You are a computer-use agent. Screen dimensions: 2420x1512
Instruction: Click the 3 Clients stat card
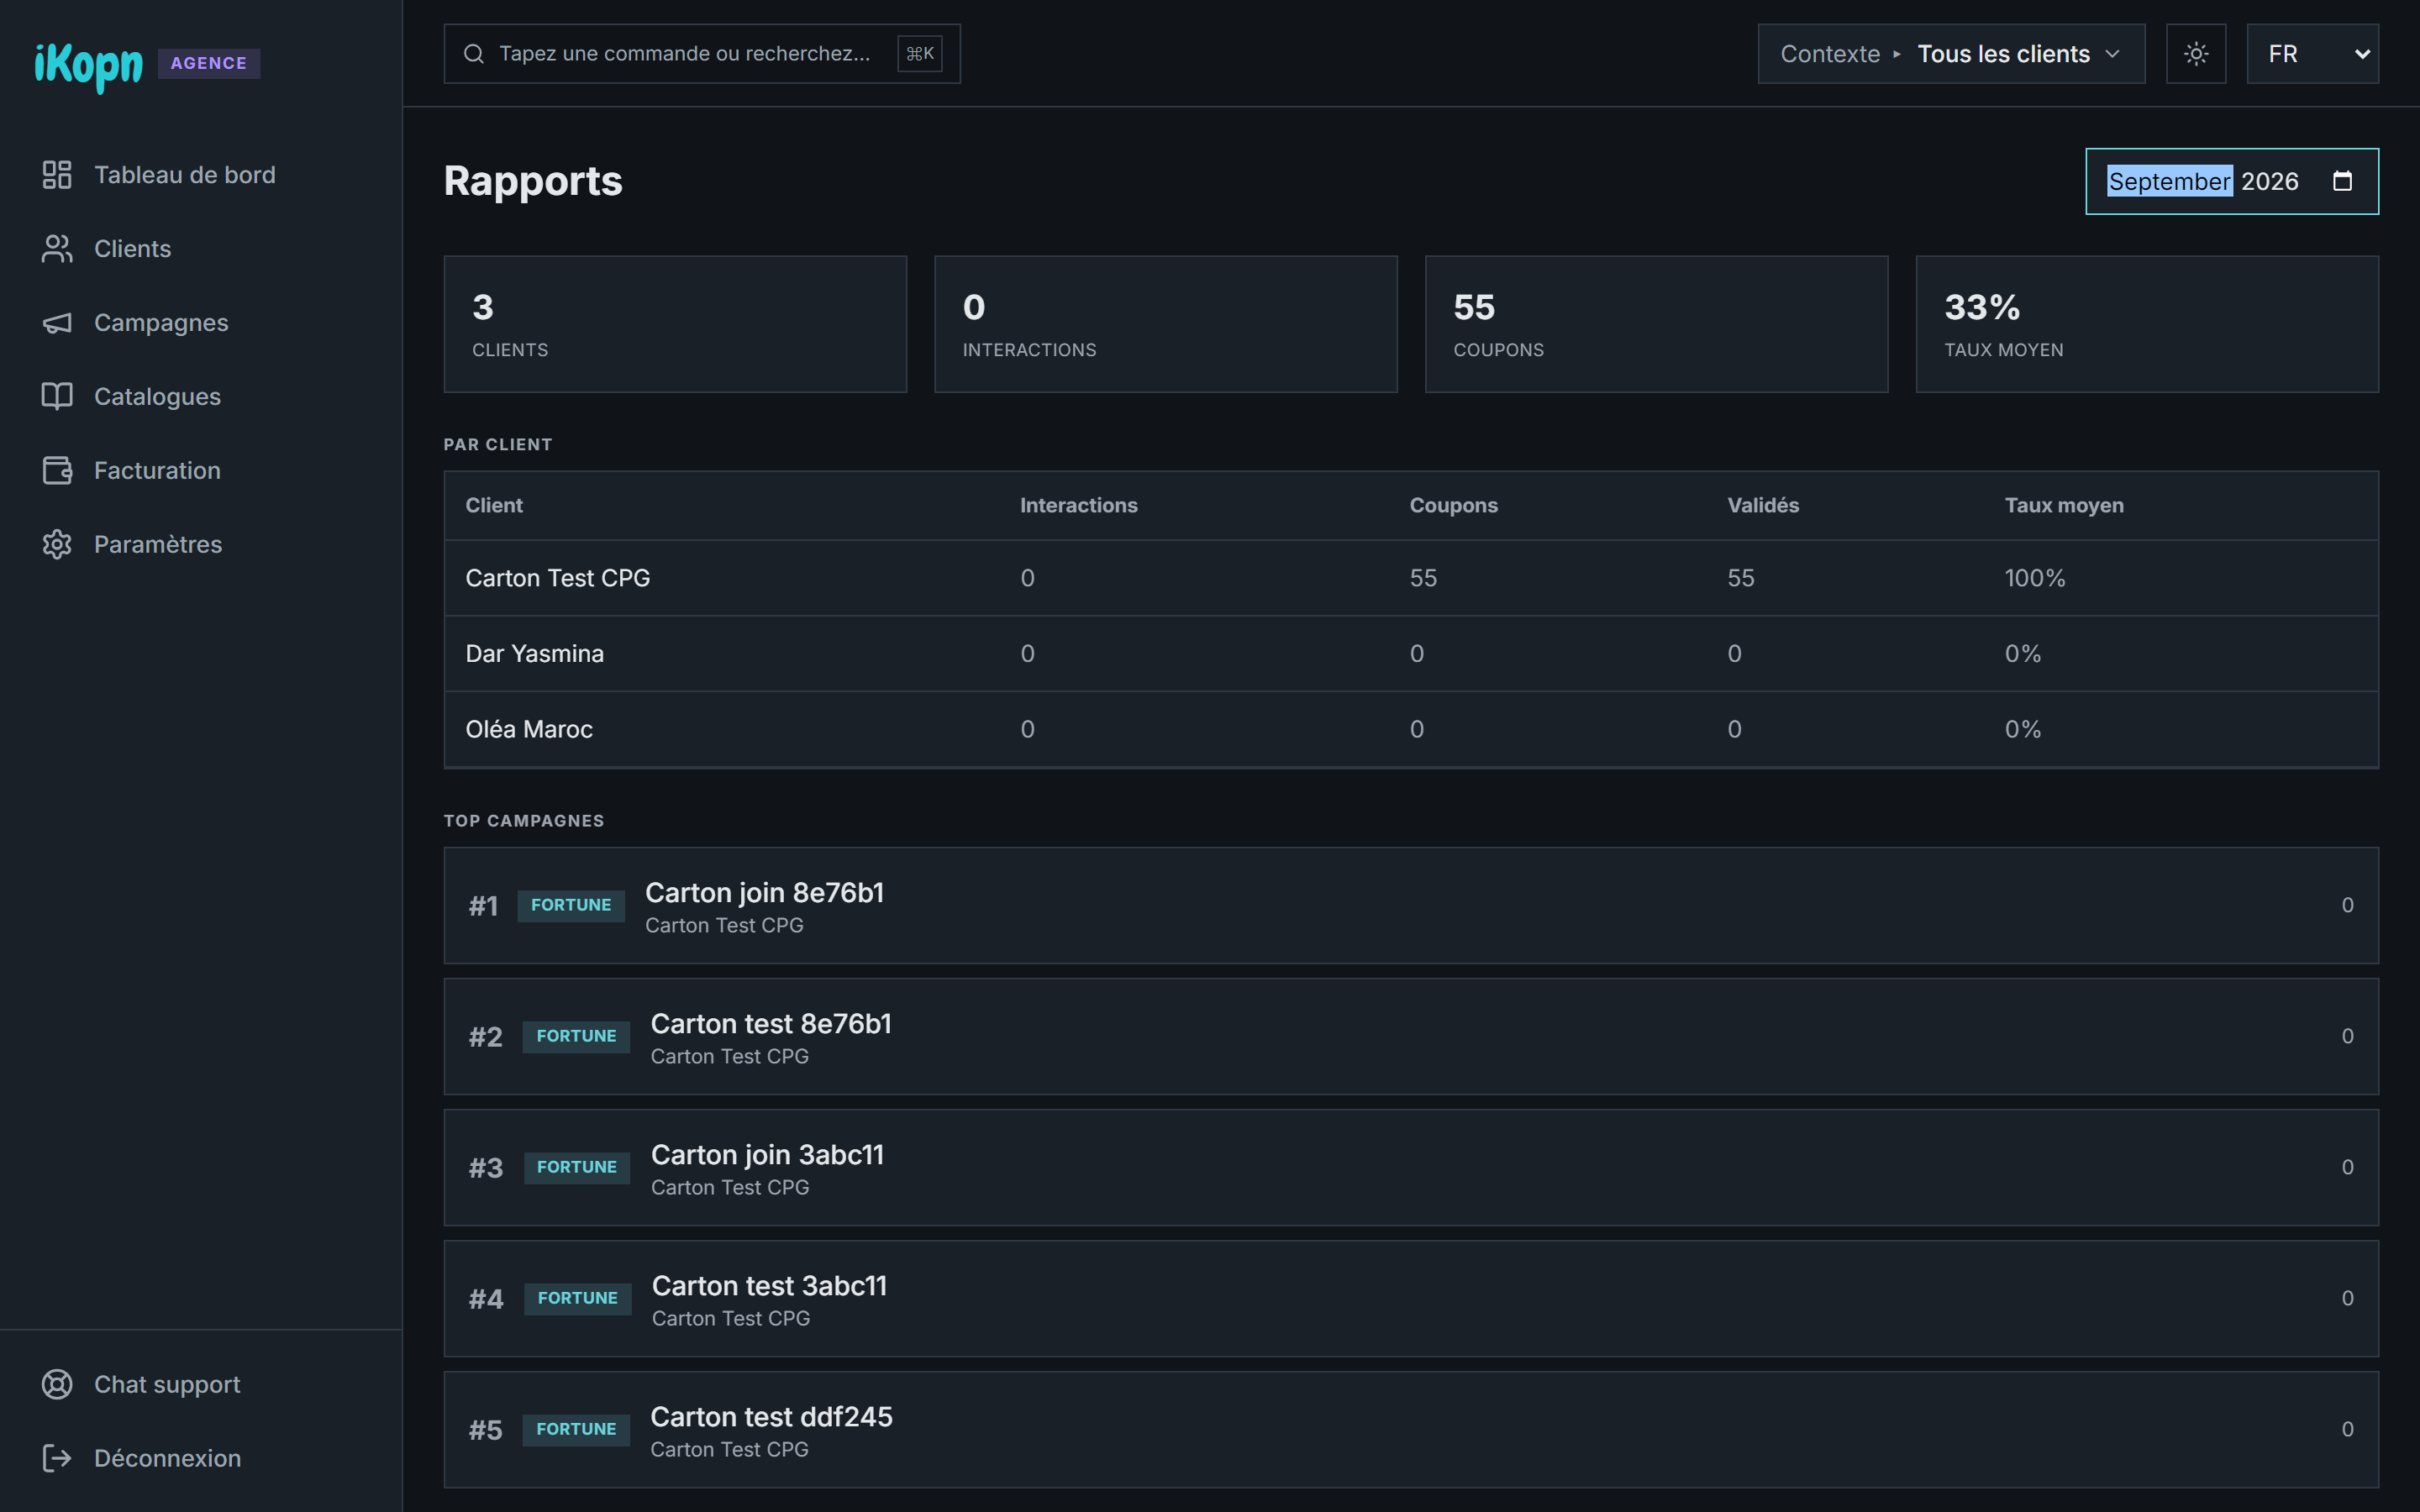pyautogui.click(x=675, y=324)
